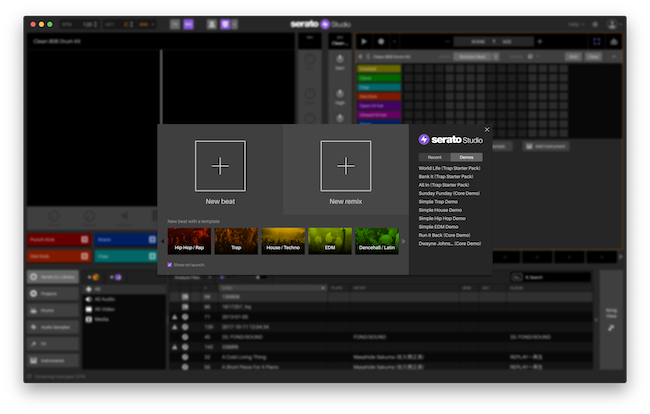Viewport: 650px width, 414px height.
Task: Adjust the key stepper arrows
Action: (x=131, y=24)
